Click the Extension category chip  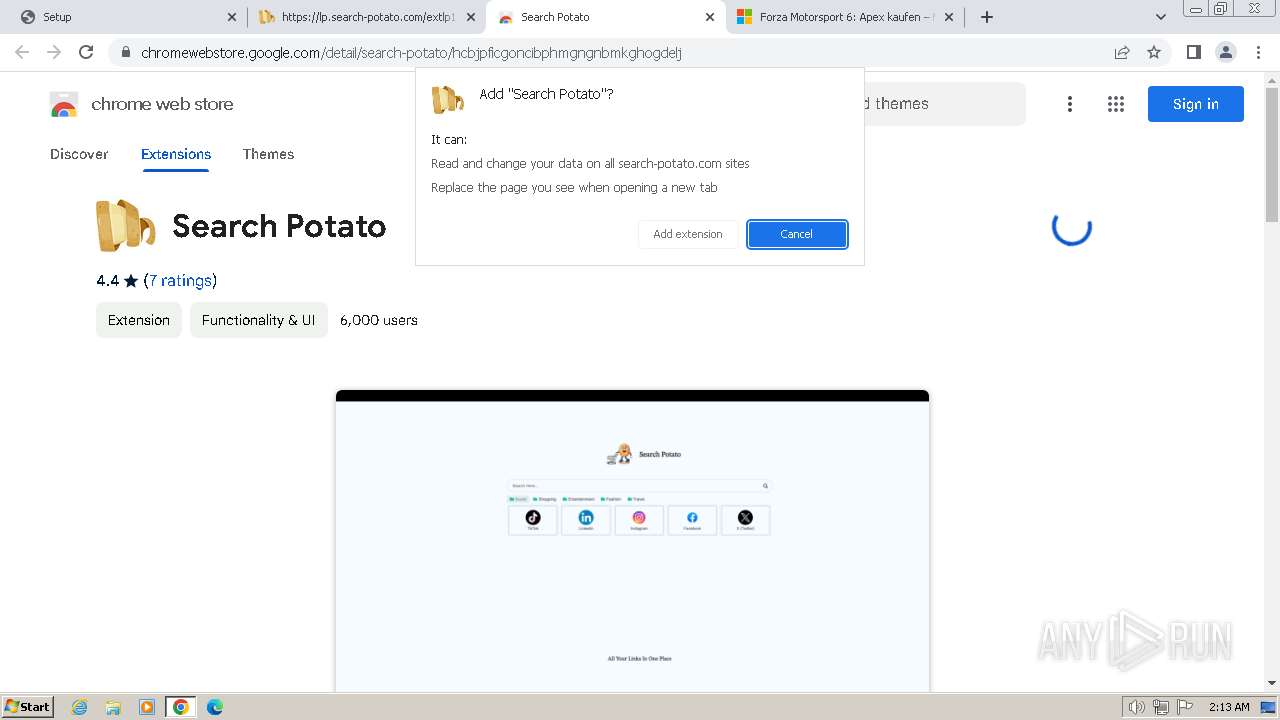[x=139, y=320]
